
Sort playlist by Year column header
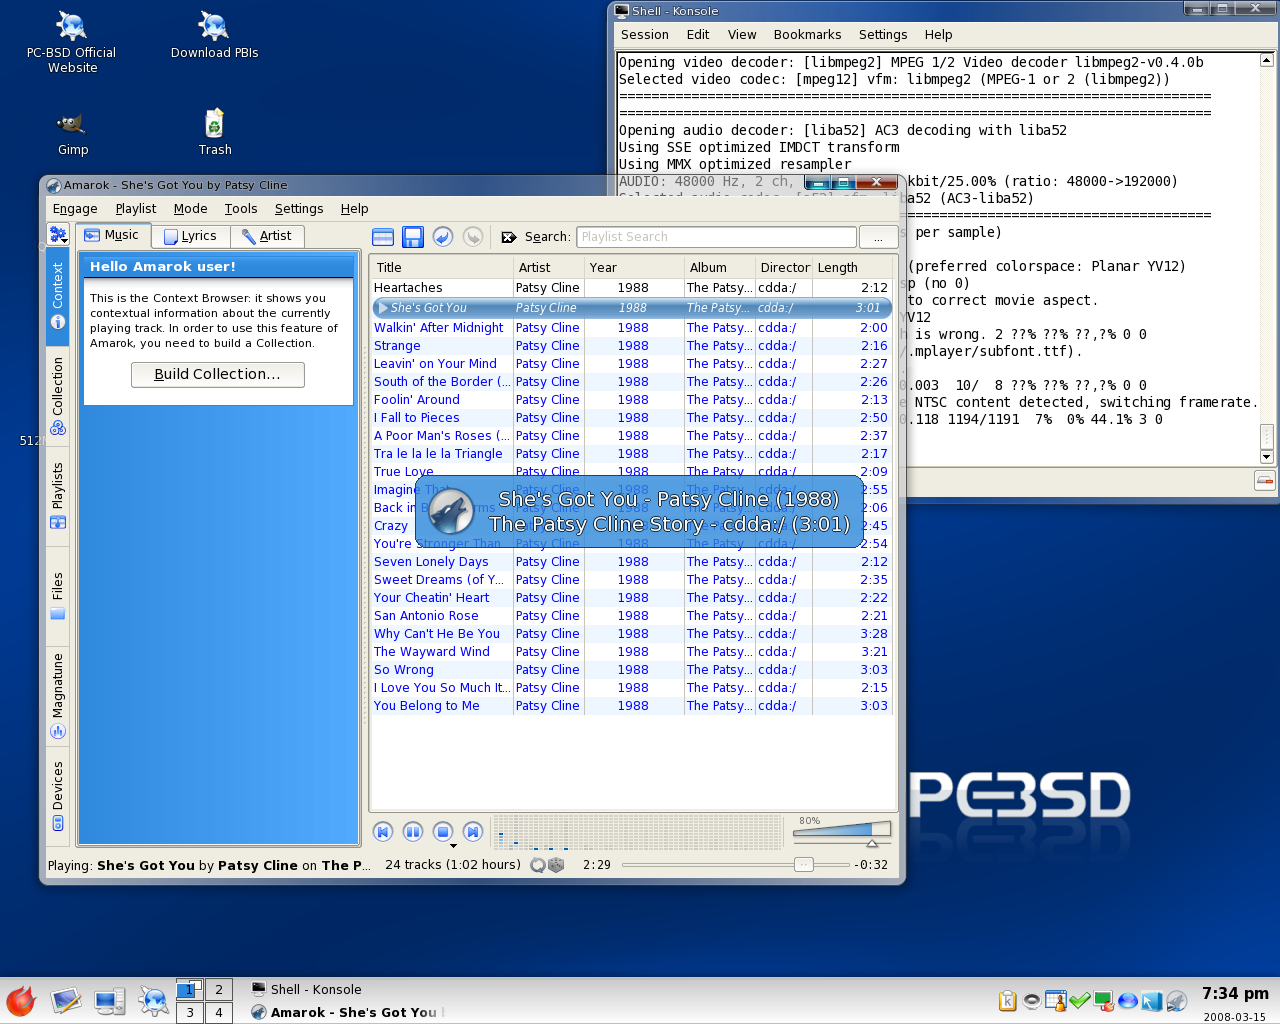point(633,268)
